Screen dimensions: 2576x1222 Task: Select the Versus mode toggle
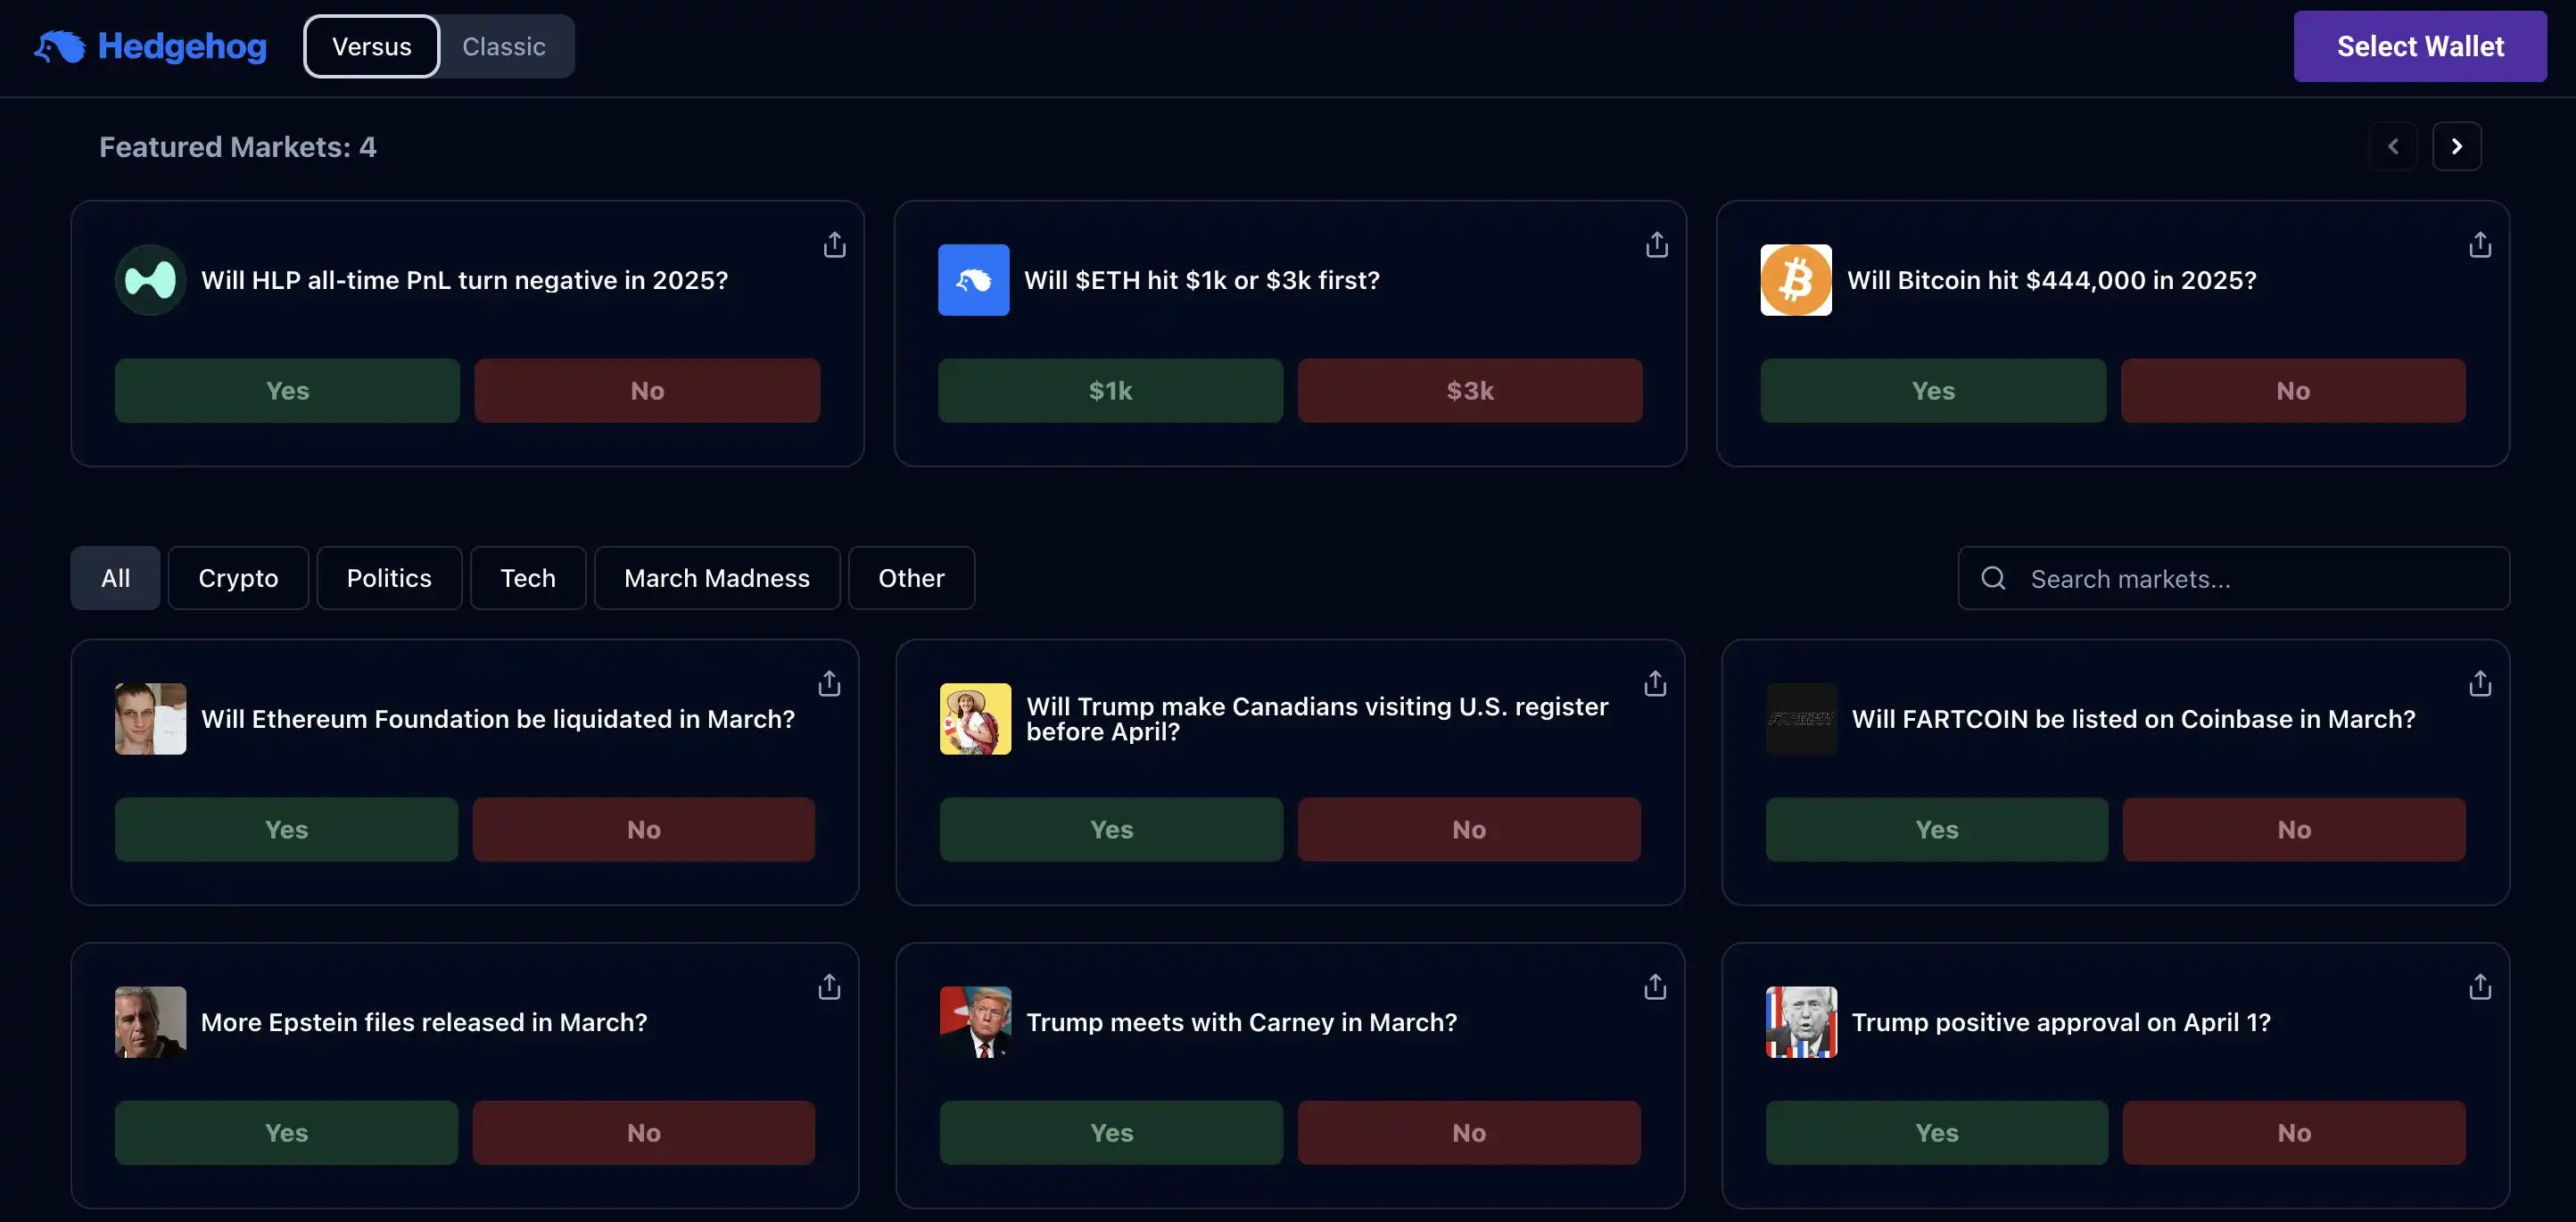click(372, 46)
